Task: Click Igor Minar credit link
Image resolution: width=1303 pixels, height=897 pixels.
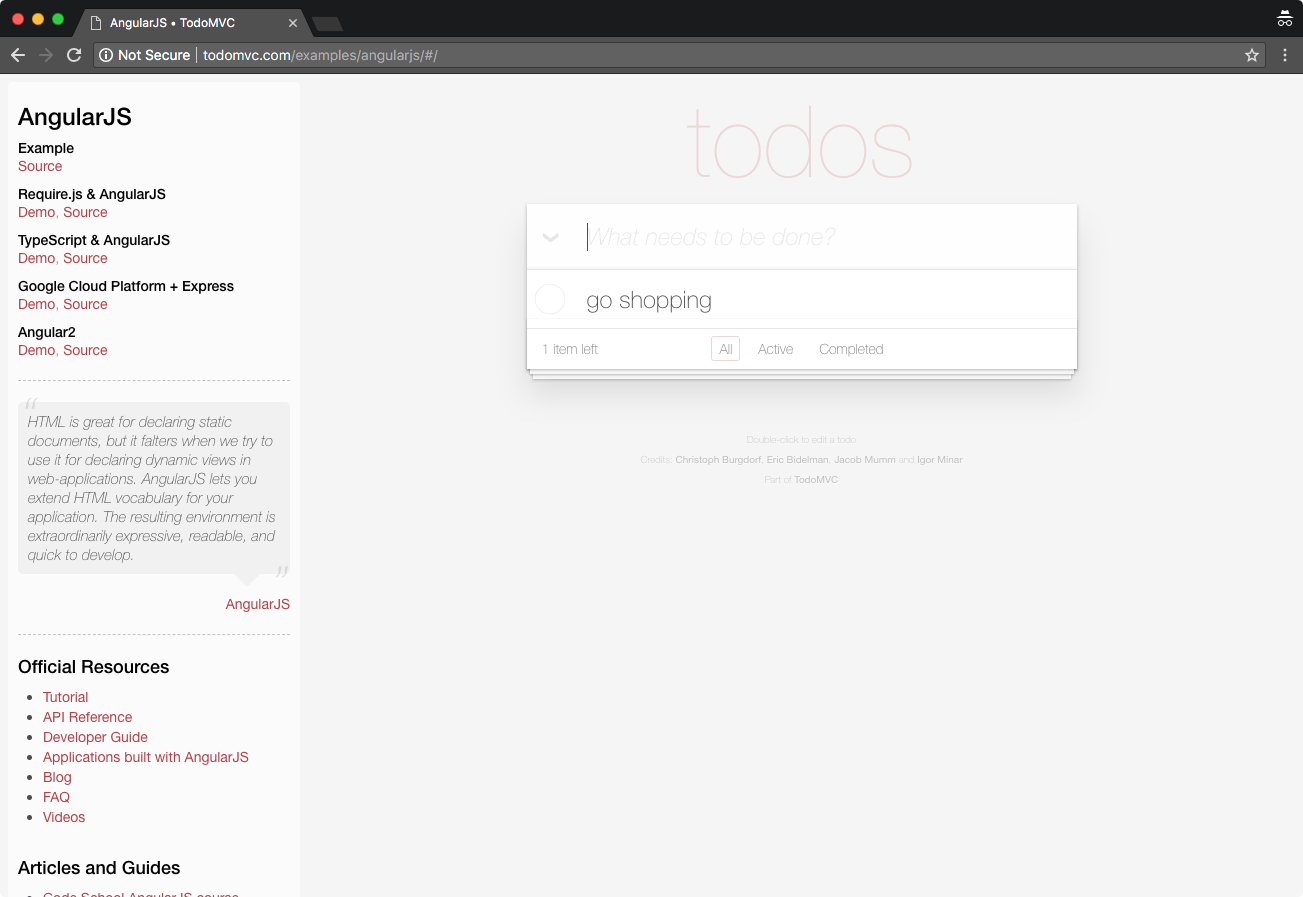Action: point(940,460)
